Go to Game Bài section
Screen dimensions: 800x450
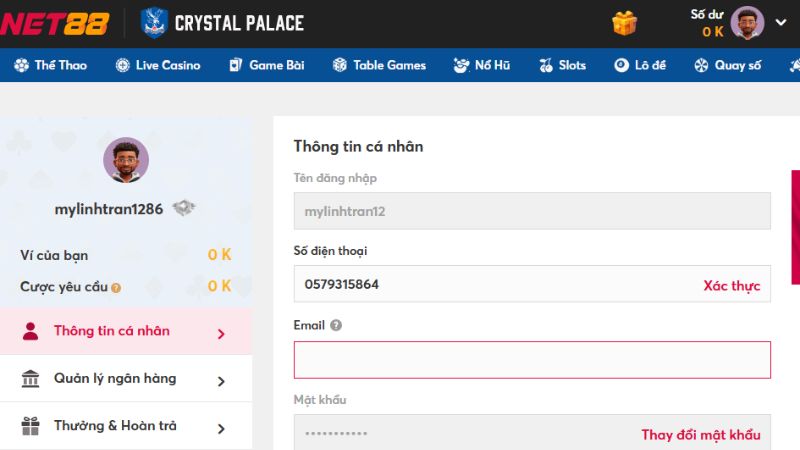[266, 65]
